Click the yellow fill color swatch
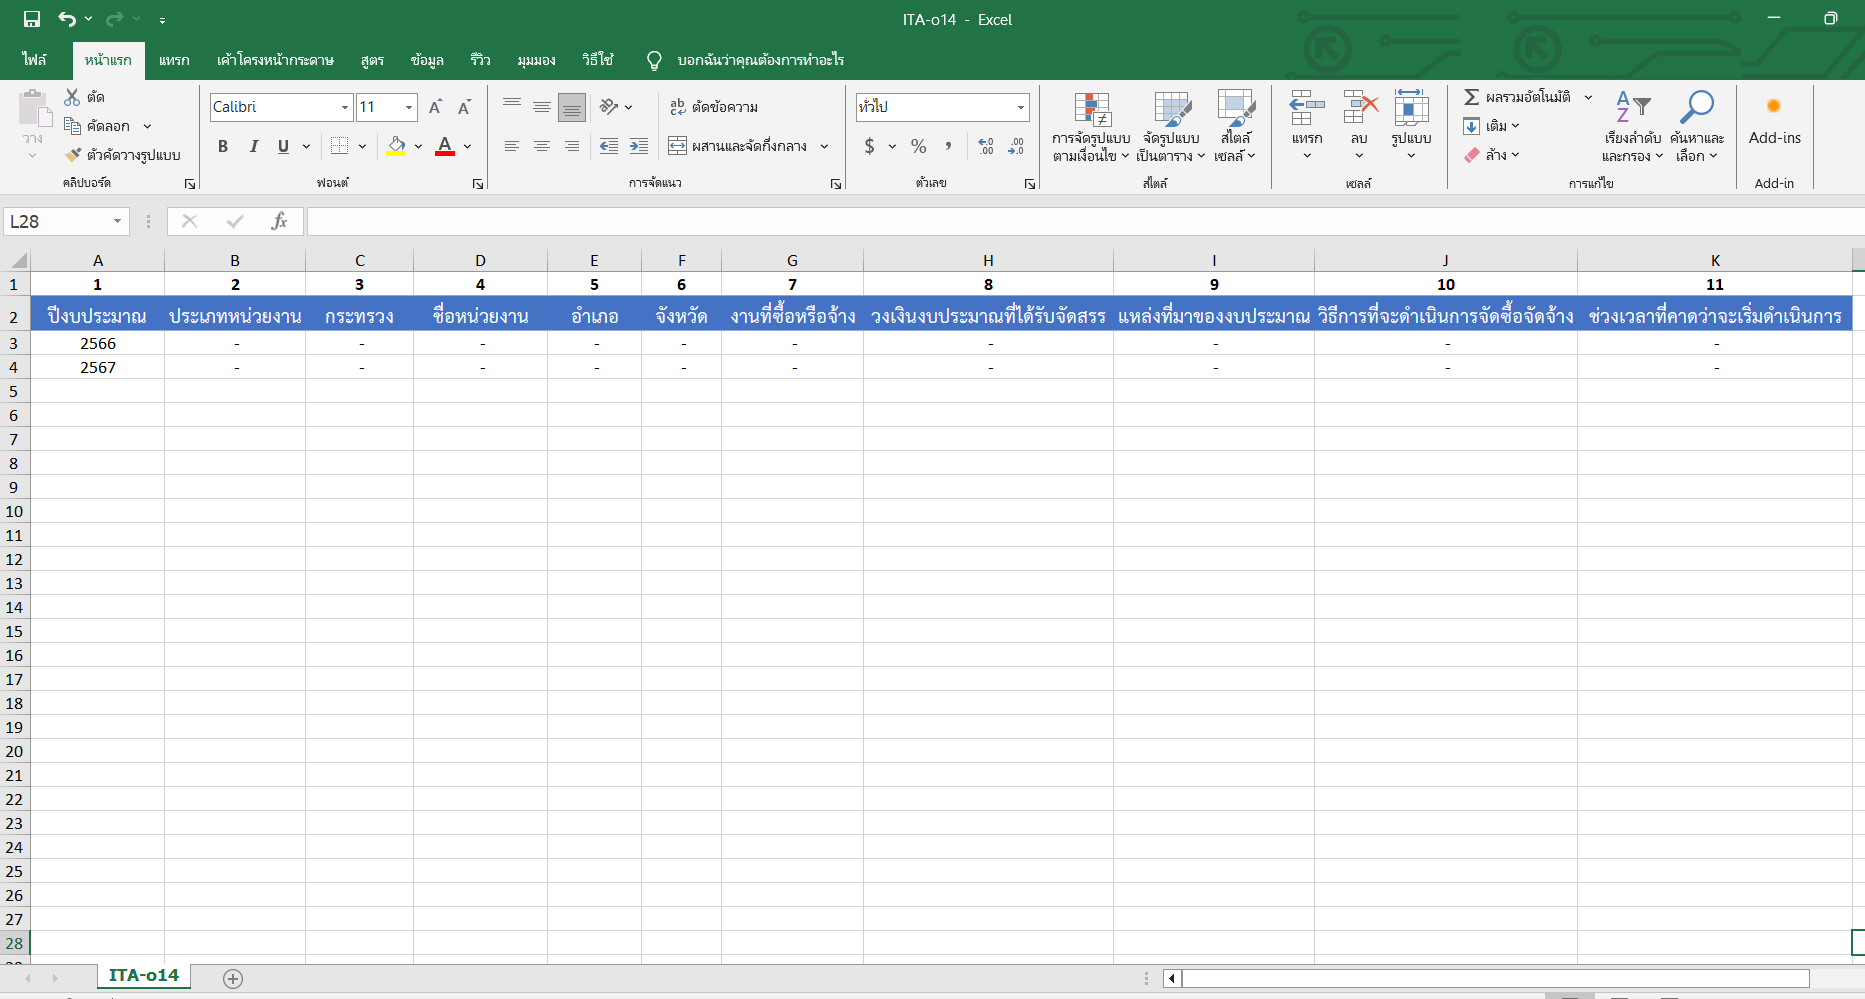 pyautogui.click(x=397, y=146)
